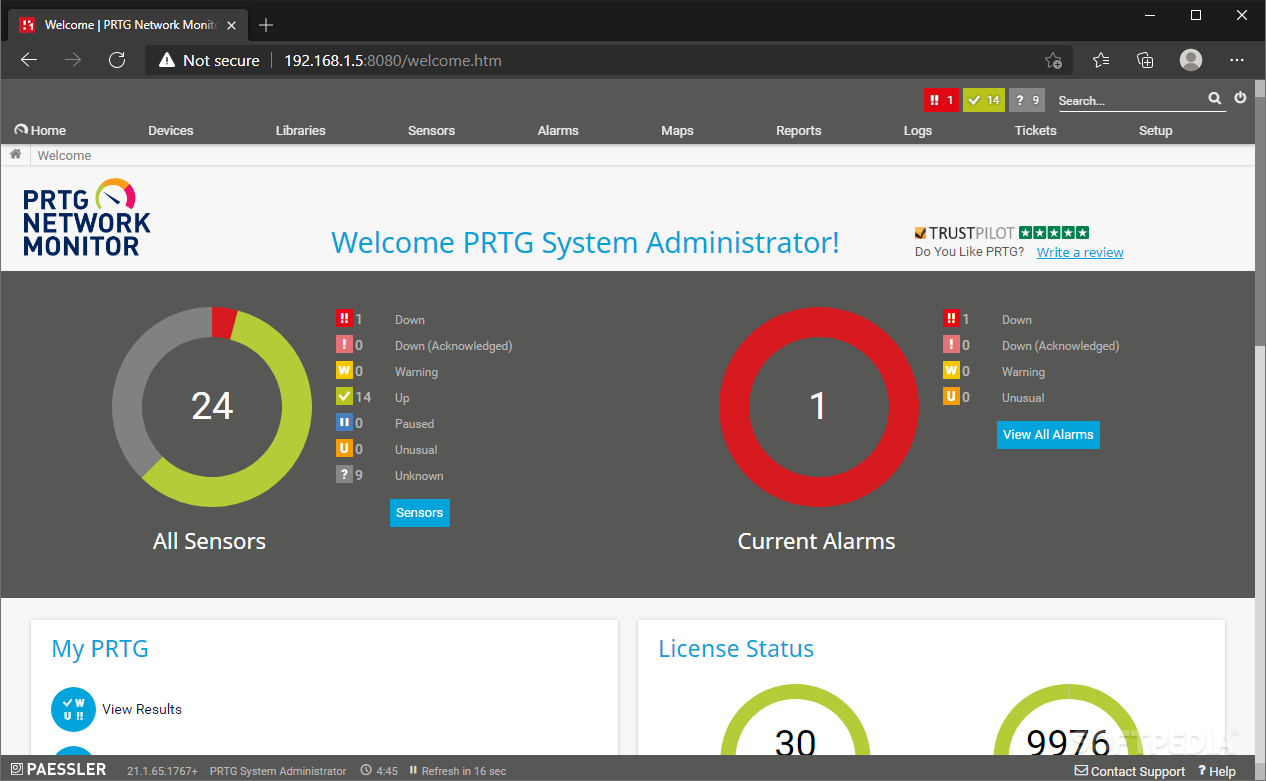Screen dimensions: 1266x781
Task: Click Down status icon in All Sensors legend
Action: click(344, 319)
